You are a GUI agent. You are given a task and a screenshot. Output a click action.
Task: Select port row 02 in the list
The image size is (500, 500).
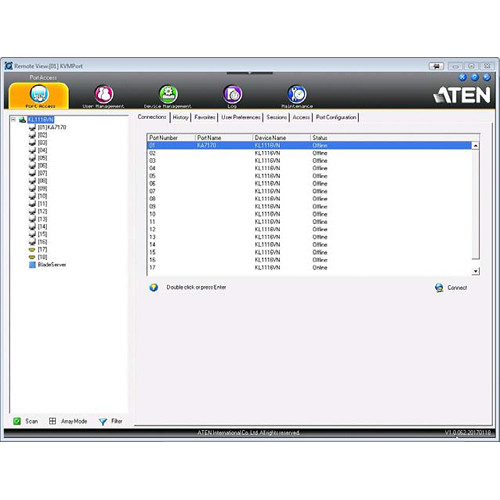(x=309, y=153)
